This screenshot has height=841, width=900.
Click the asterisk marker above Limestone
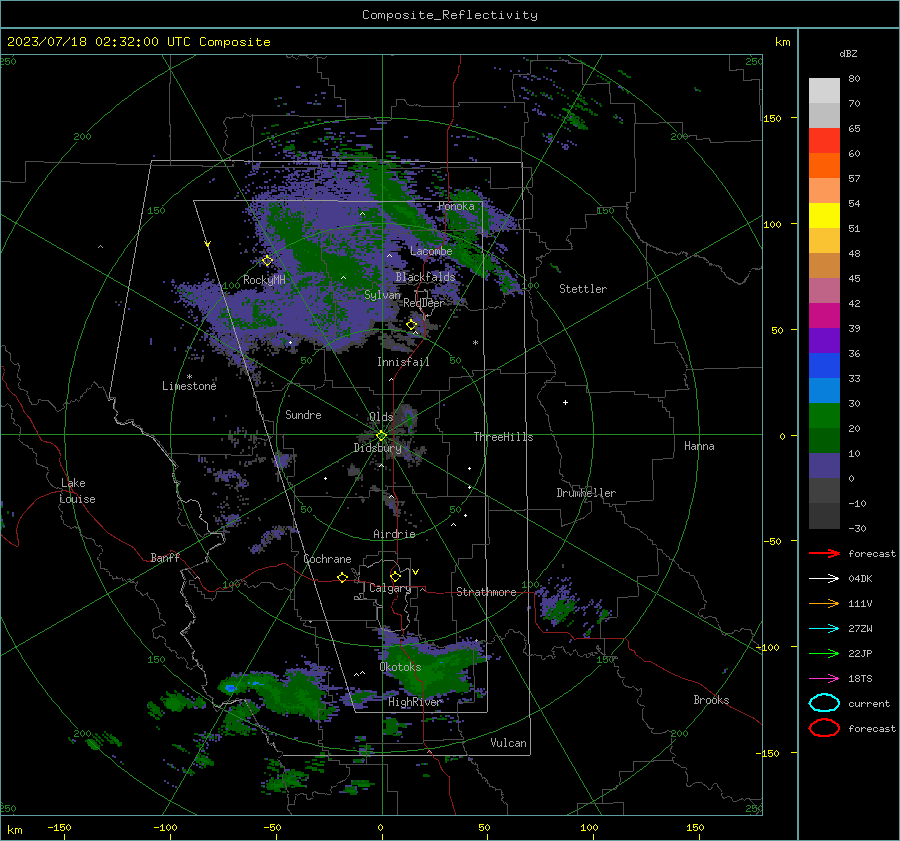189,377
